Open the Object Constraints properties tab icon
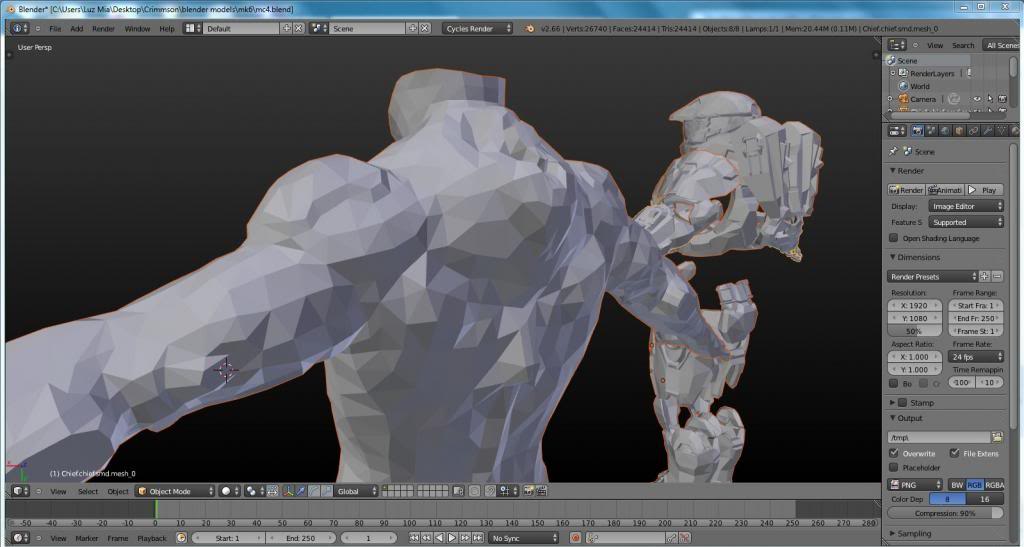Image resolution: width=1024 pixels, height=547 pixels. pyautogui.click(x=973, y=131)
